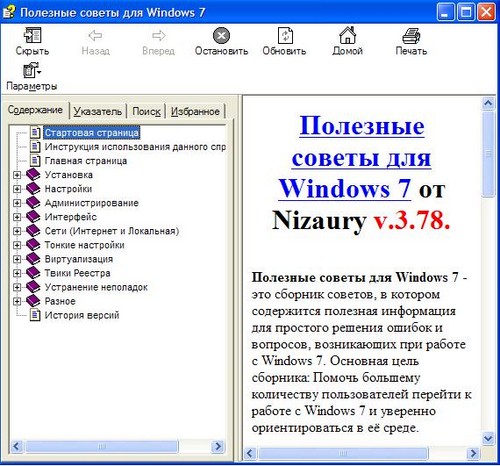
Task: Select История версий in the tree
Action: [82, 315]
